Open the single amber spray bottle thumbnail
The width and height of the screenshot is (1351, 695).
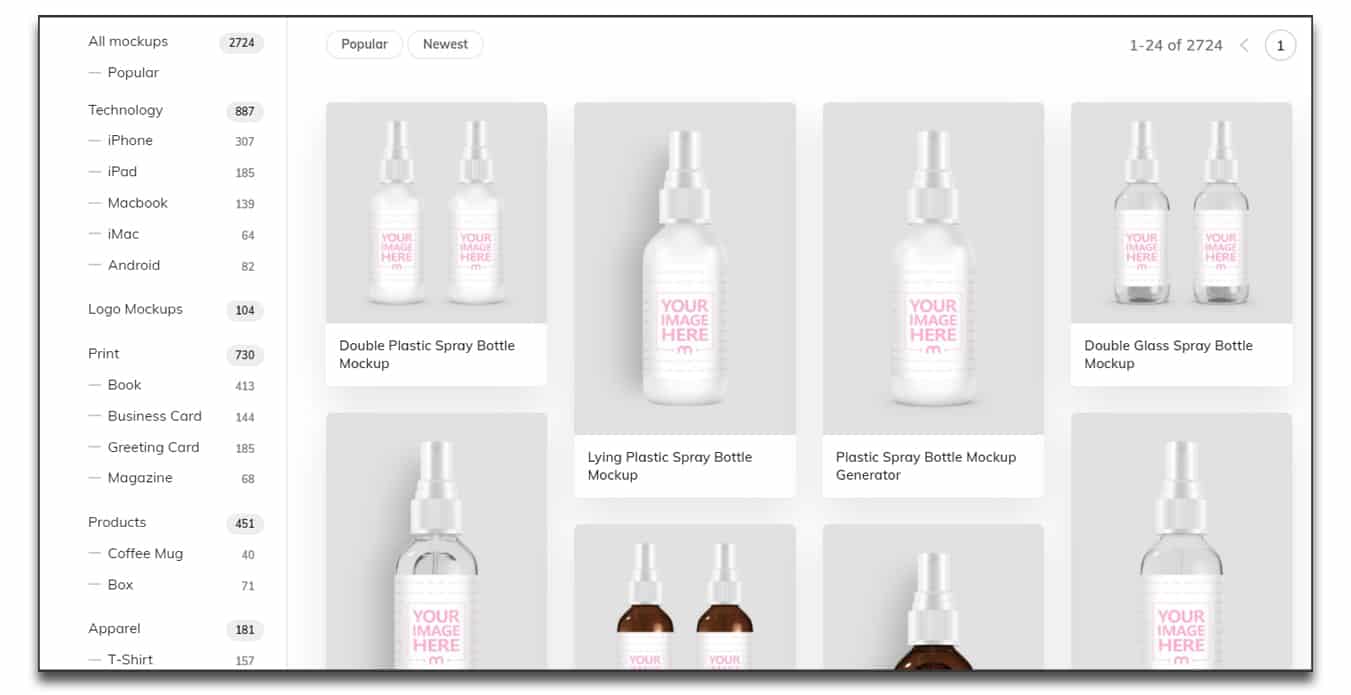(933, 596)
